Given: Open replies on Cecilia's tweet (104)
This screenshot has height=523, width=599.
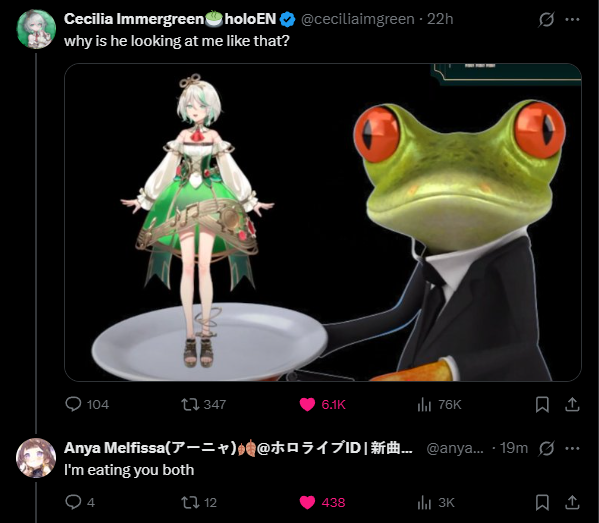Looking at the screenshot, I should (87, 404).
